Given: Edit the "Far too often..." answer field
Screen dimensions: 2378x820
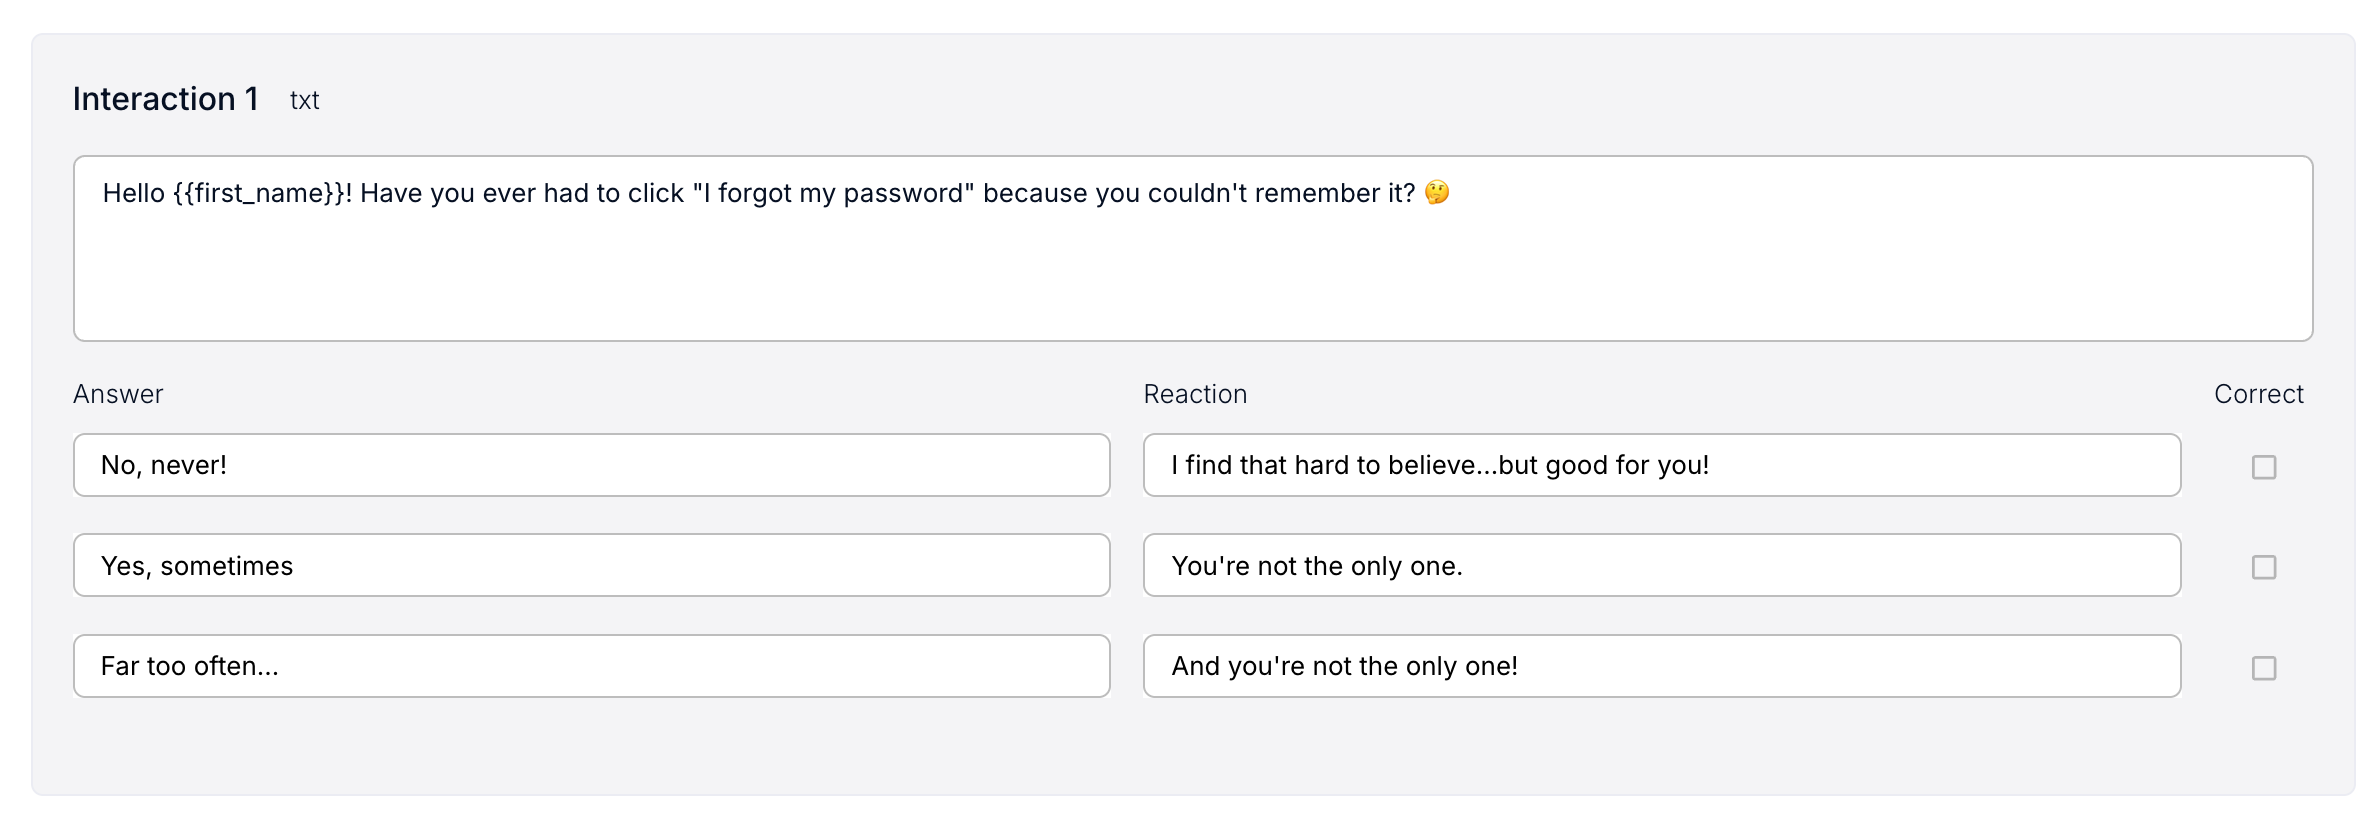Looking at the screenshot, I should pos(592,666).
